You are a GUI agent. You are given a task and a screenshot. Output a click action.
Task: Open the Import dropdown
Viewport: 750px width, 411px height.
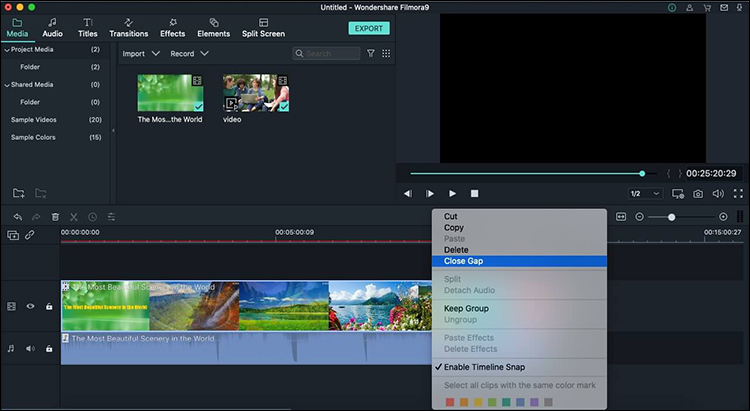141,54
